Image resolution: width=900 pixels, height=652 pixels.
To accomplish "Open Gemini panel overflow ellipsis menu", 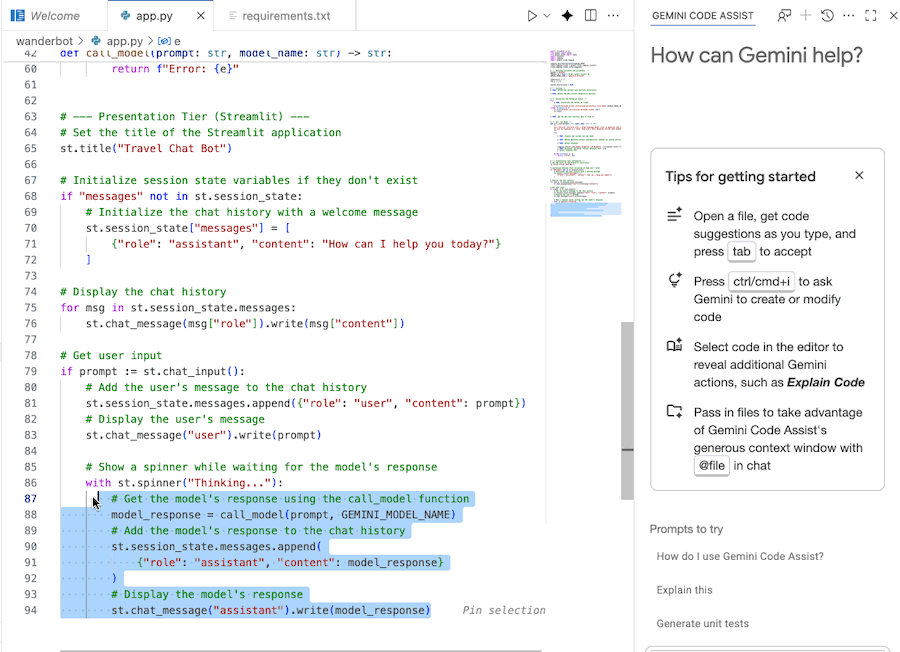I will (849, 15).
